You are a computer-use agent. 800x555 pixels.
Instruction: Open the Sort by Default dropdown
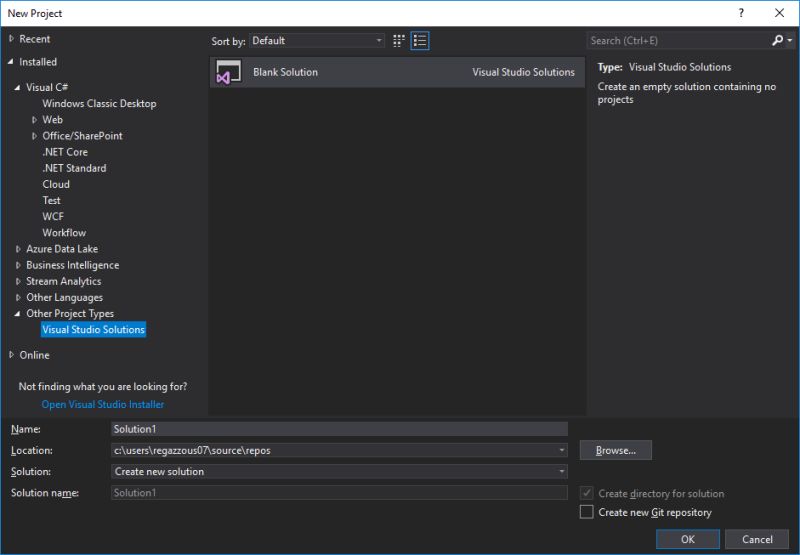(x=317, y=41)
